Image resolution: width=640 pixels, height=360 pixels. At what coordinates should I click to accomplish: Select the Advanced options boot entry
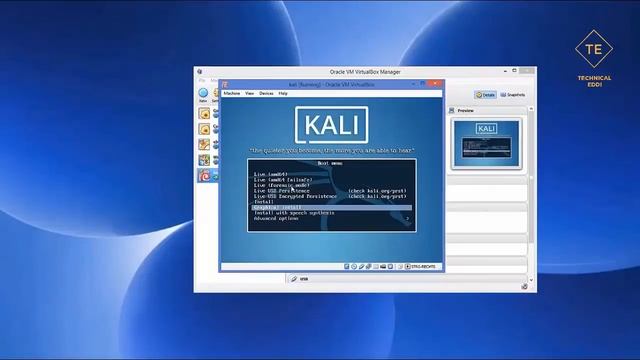pos(276,218)
